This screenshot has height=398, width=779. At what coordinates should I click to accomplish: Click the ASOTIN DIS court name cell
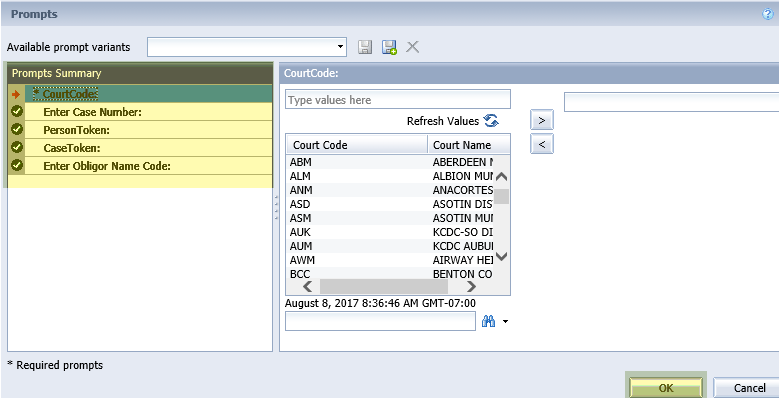[463, 204]
